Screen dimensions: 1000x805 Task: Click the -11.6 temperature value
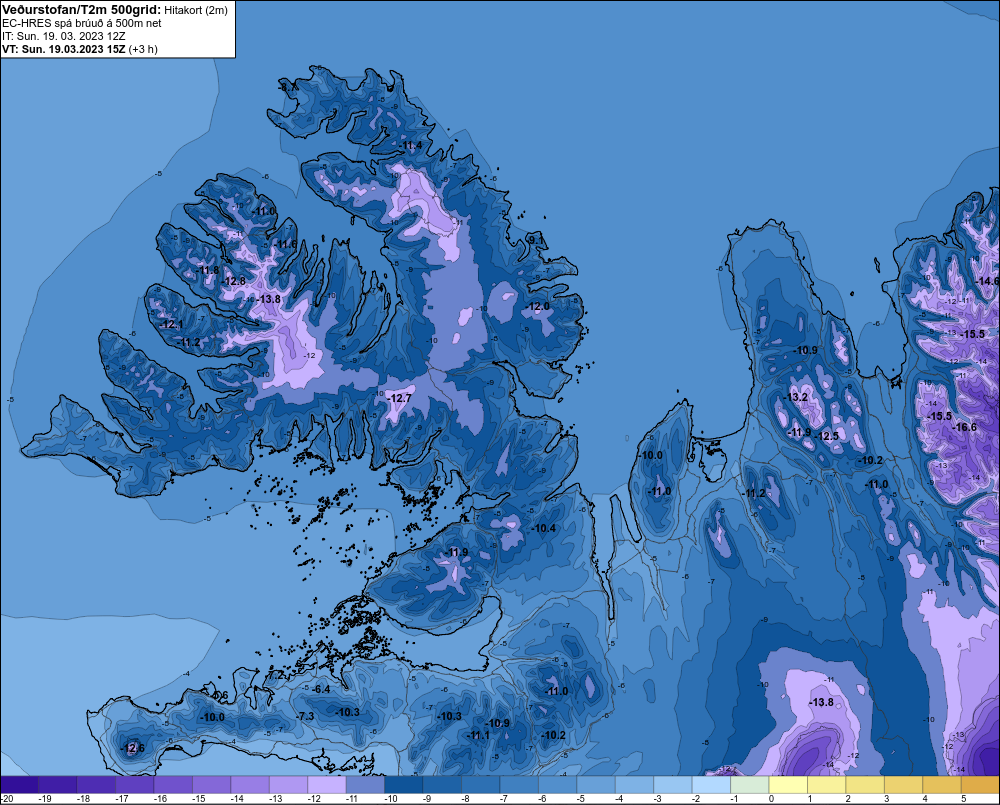coord(286,244)
